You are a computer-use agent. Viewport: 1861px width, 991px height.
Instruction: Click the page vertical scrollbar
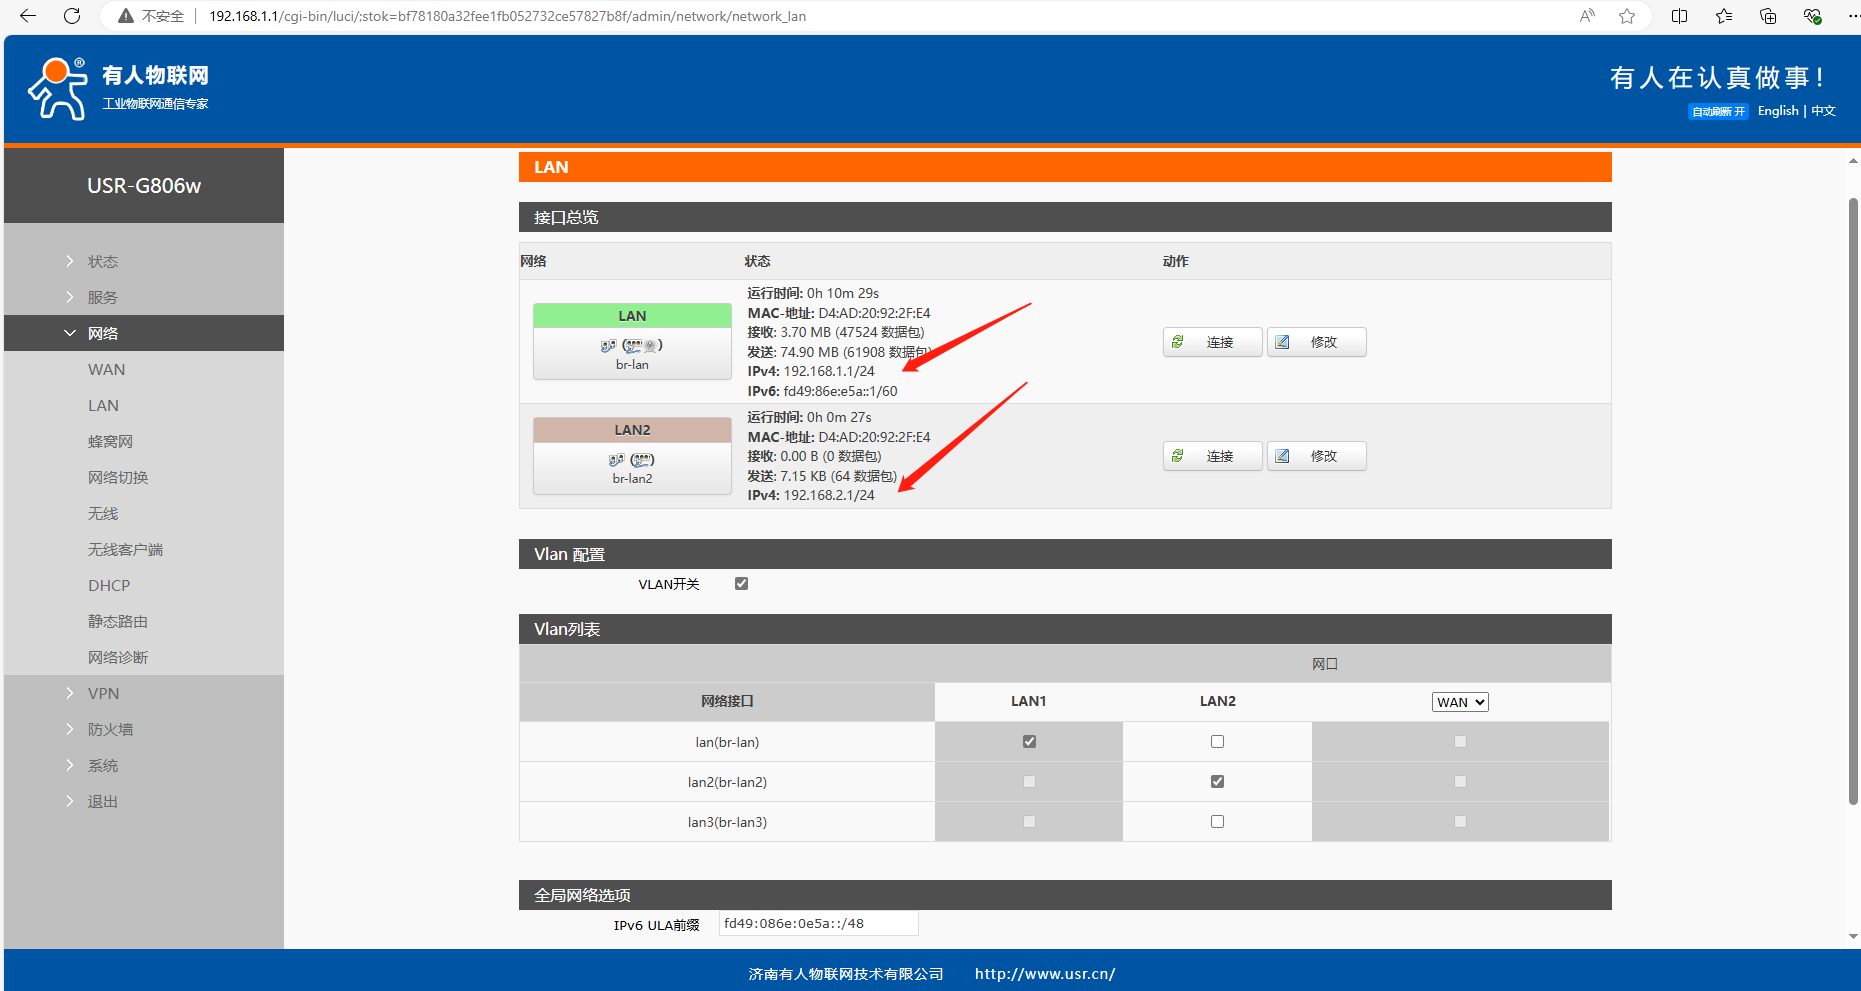pos(1852,500)
